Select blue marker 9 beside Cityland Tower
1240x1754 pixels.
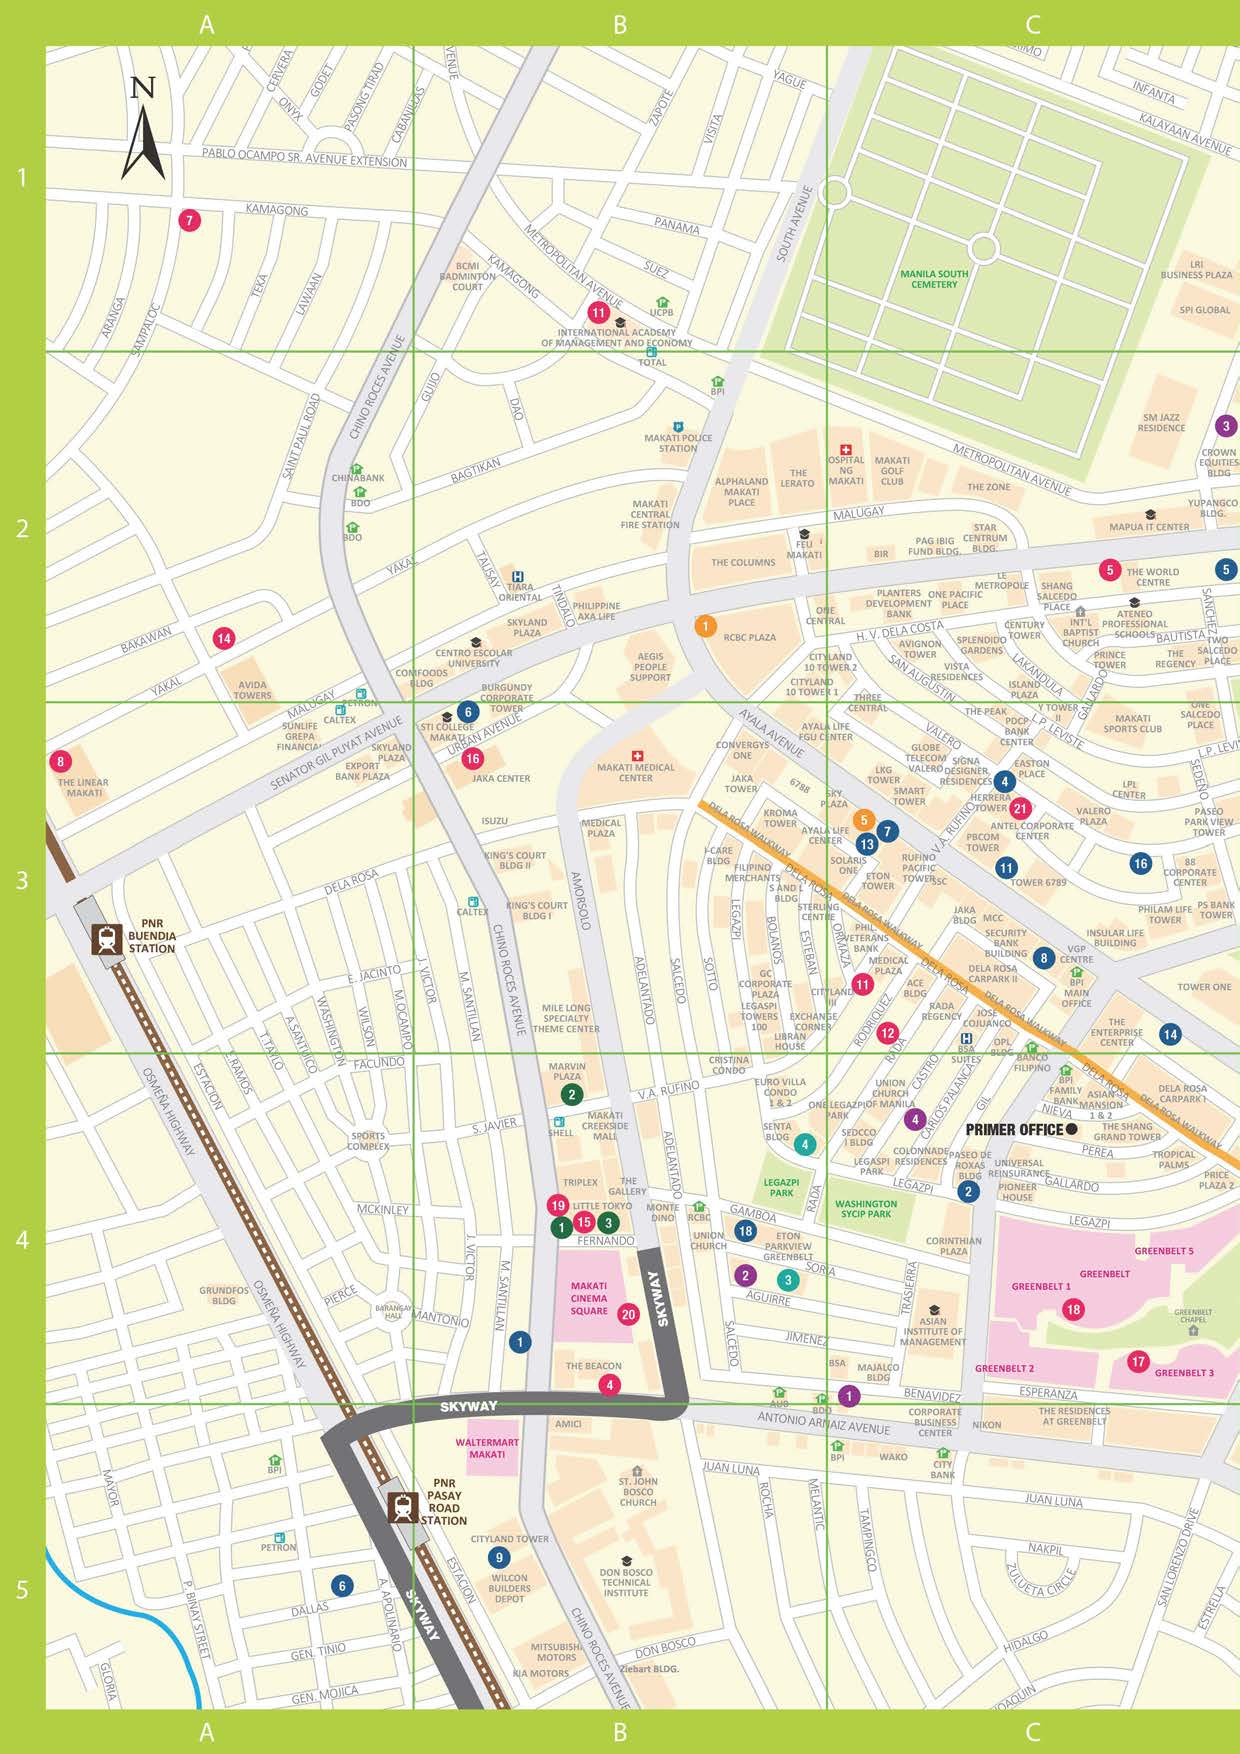[499, 1557]
